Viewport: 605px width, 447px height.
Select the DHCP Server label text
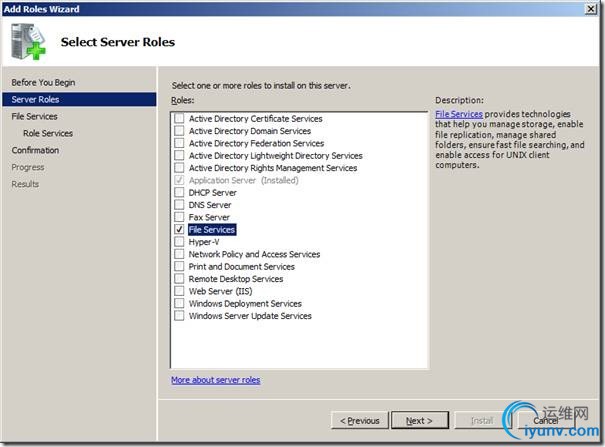click(x=212, y=192)
